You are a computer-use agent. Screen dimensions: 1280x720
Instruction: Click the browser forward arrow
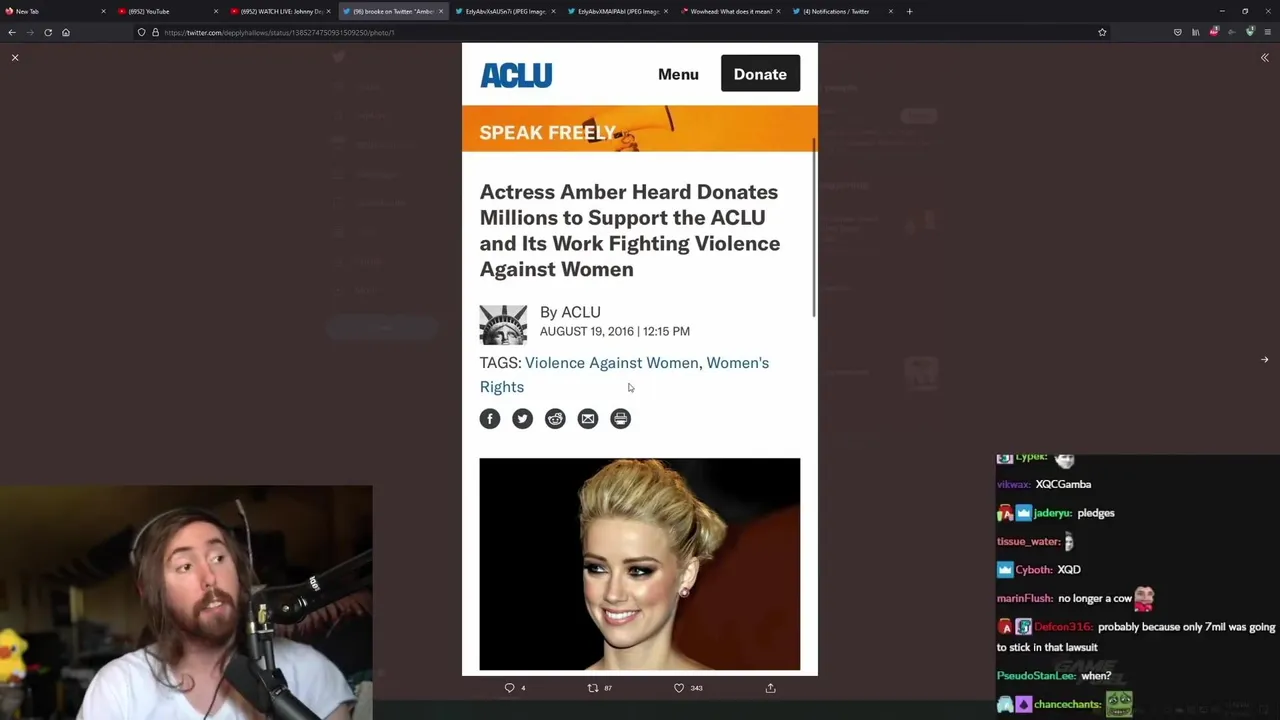[30, 32]
